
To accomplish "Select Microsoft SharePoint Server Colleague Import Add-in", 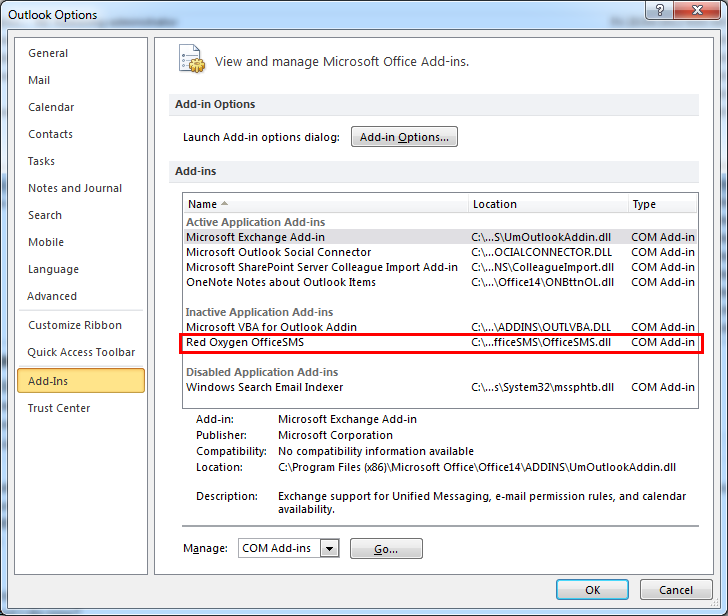I will click(x=440, y=267).
